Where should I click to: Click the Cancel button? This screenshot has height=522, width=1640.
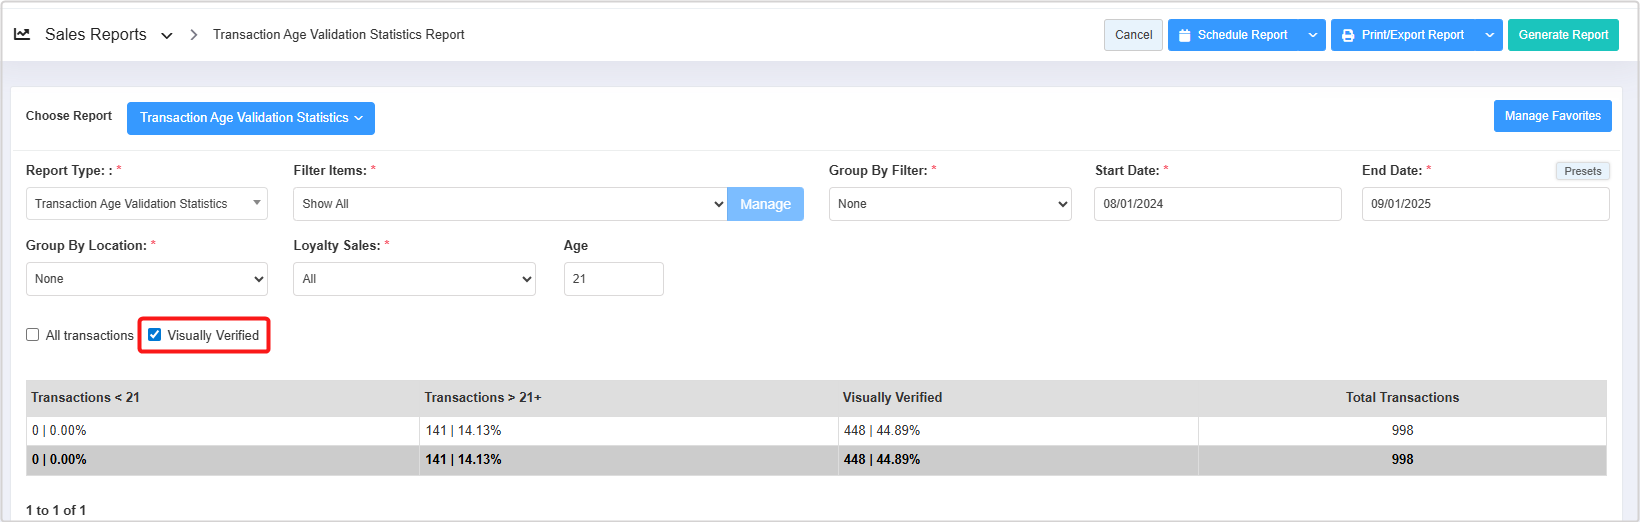[x=1133, y=35]
